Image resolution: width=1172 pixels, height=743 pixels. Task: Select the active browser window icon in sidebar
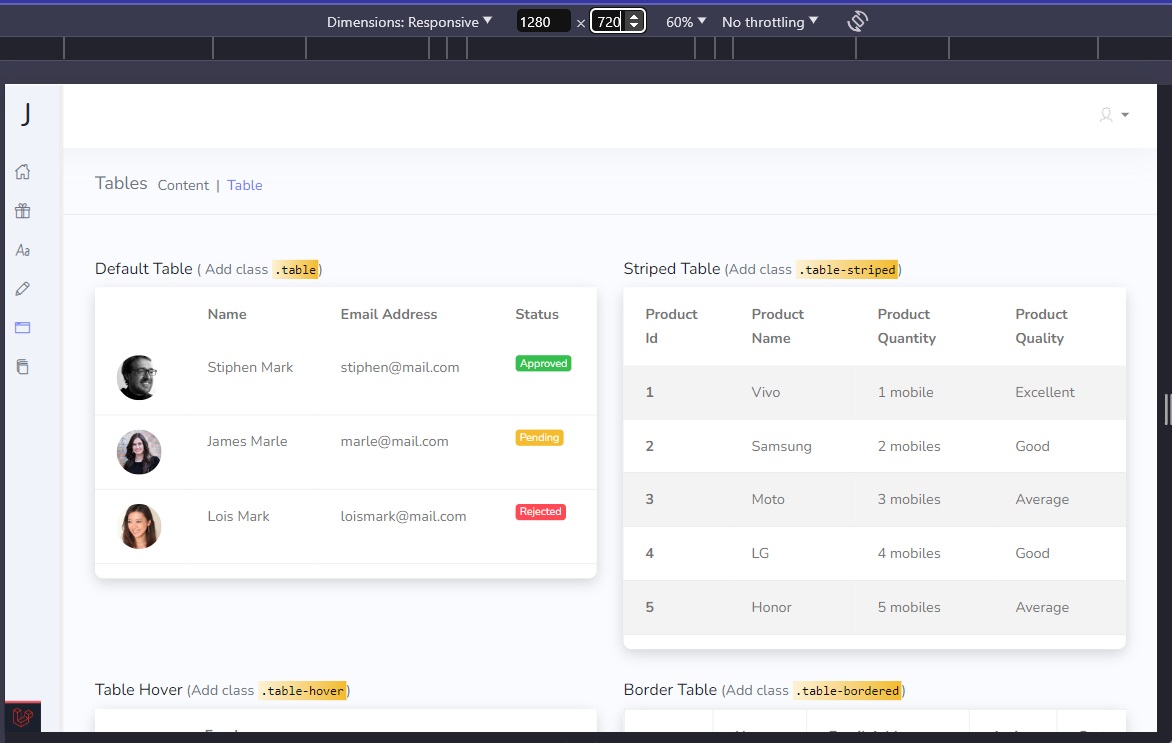22,327
